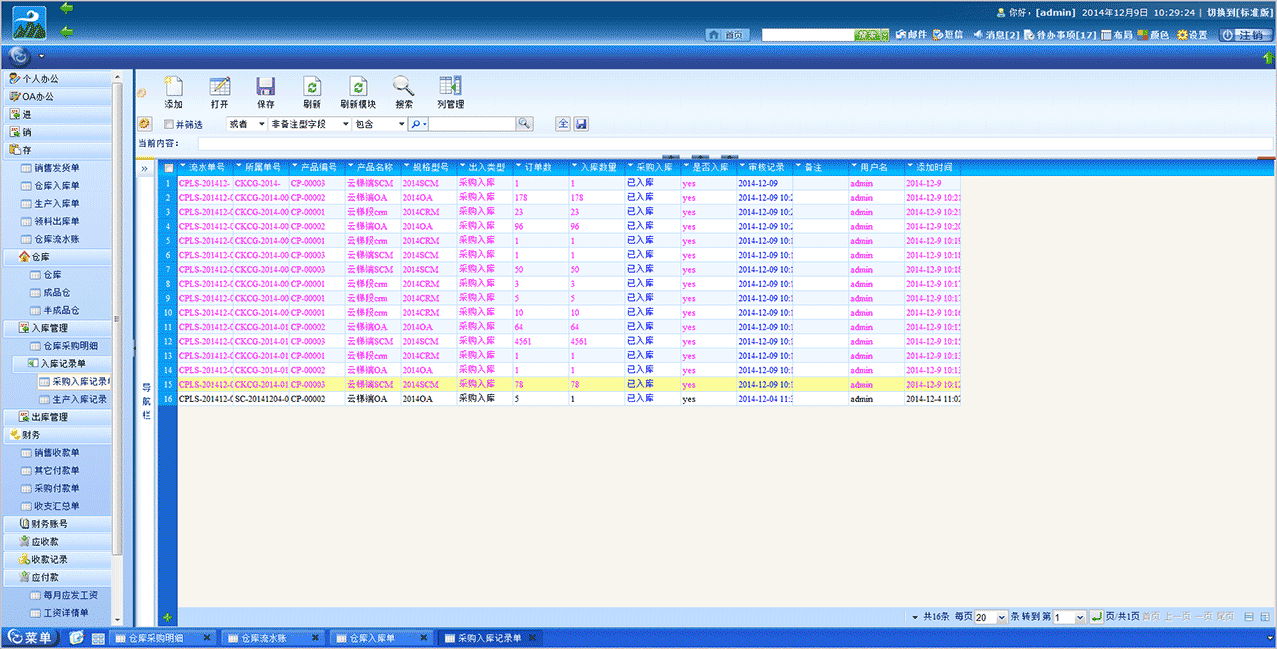Click the top bar search input field
This screenshot has width=1277, height=649.
pyautogui.click(x=808, y=35)
